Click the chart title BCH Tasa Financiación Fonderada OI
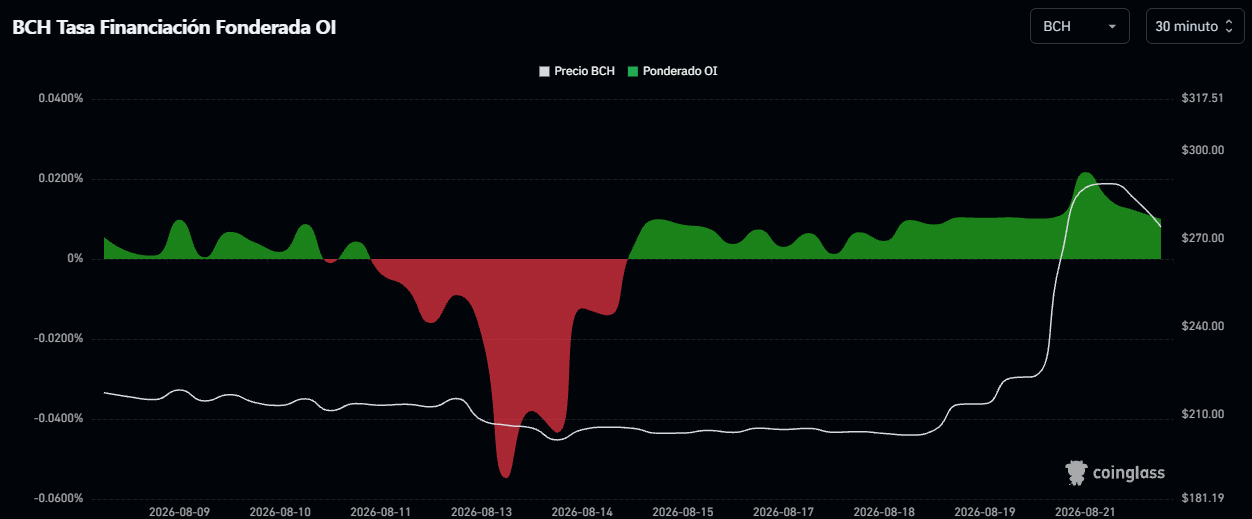 [x=174, y=28]
